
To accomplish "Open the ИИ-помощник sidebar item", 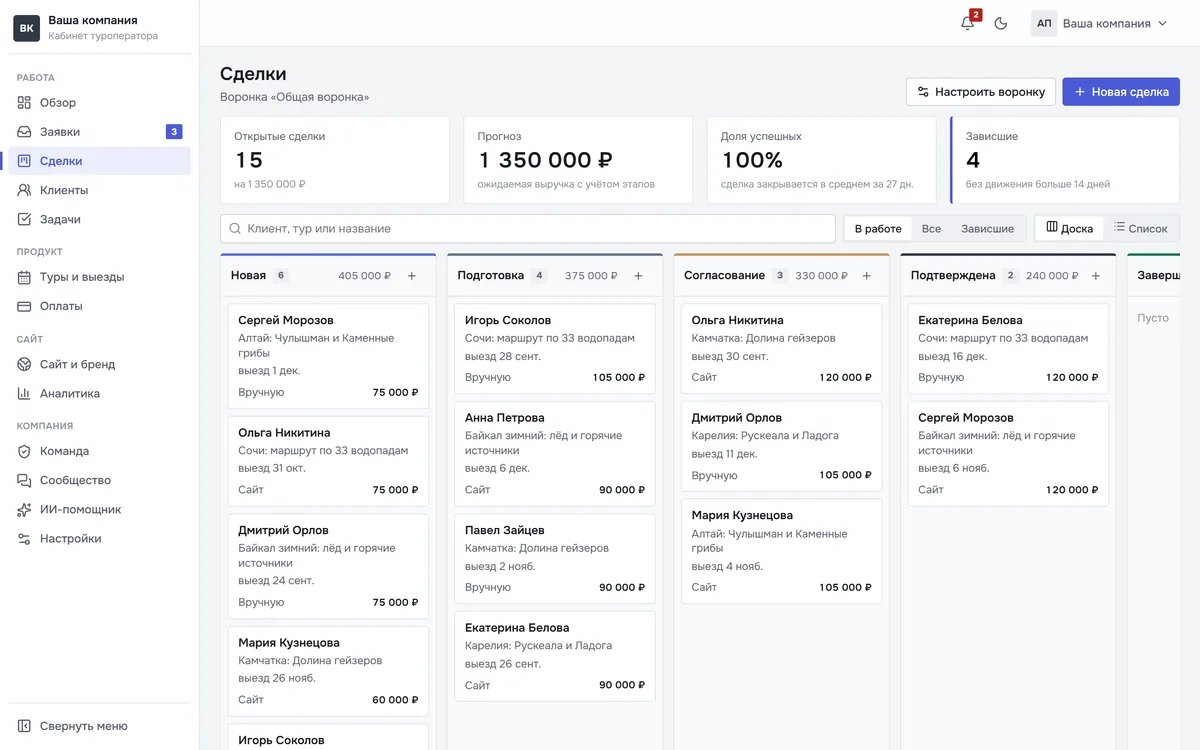I will coord(99,509).
